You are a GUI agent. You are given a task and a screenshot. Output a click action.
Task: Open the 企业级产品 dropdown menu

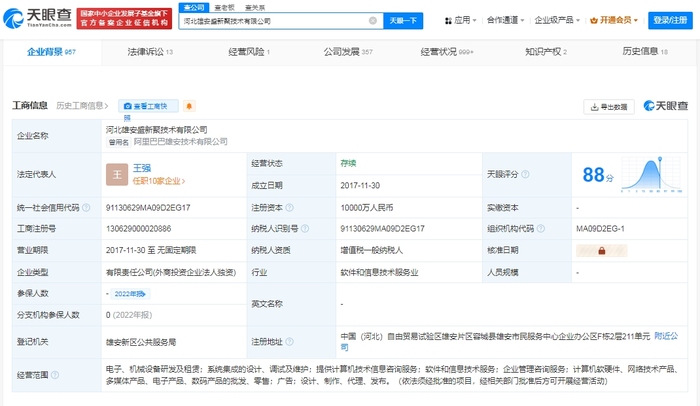[557, 21]
